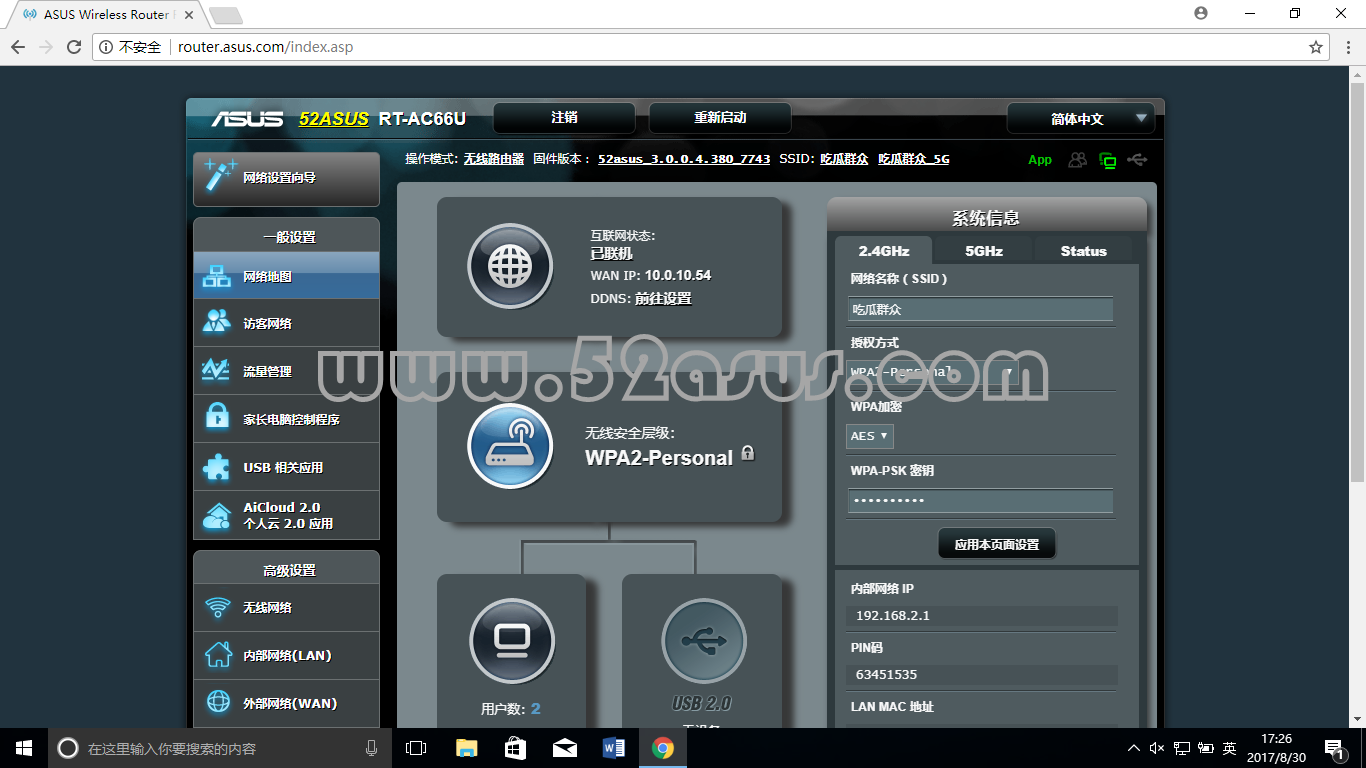The width and height of the screenshot is (1366, 768).
Task: Click the 注销 logout button
Action: tap(564, 118)
